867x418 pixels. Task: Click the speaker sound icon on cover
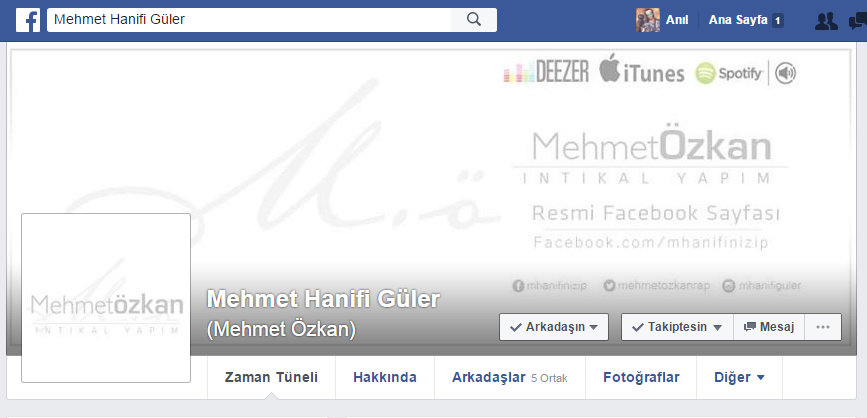[x=785, y=73]
